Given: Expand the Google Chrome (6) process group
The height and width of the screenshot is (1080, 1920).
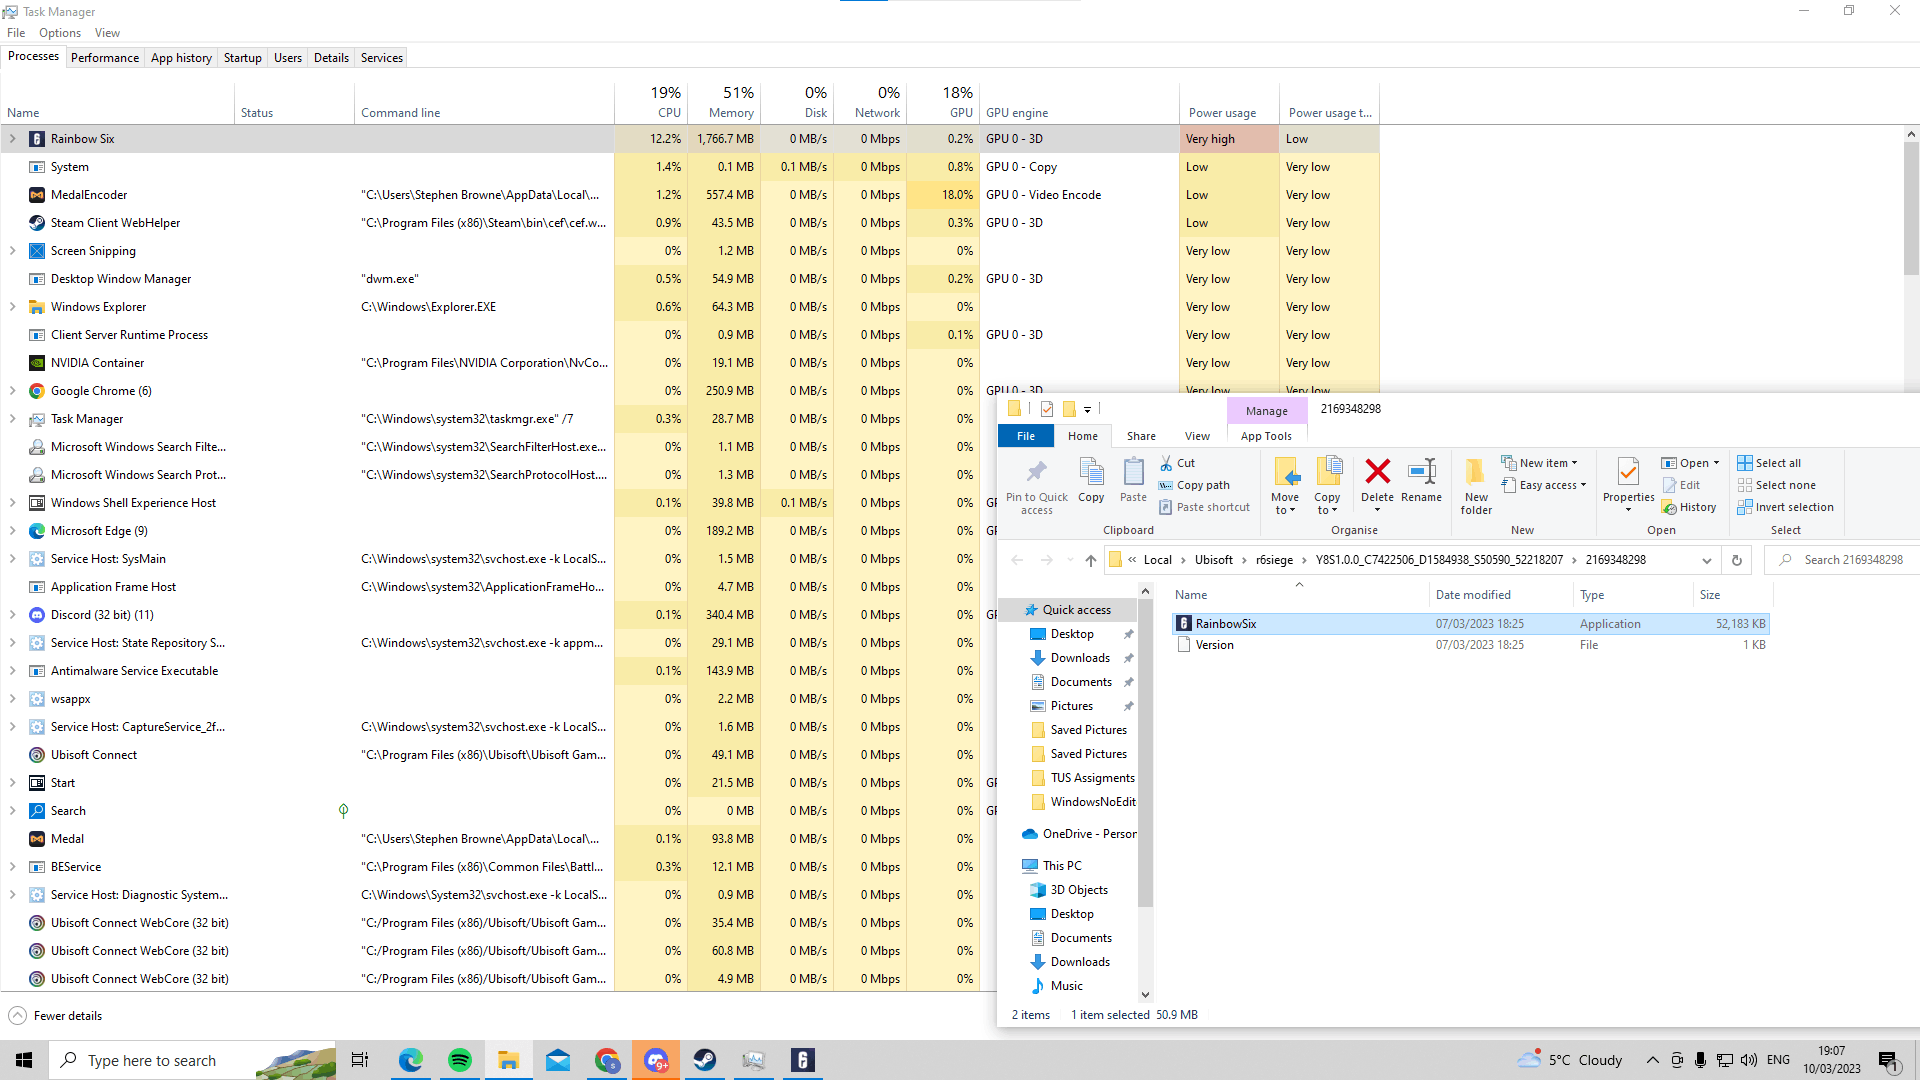Looking at the screenshot, I should 13,391.
